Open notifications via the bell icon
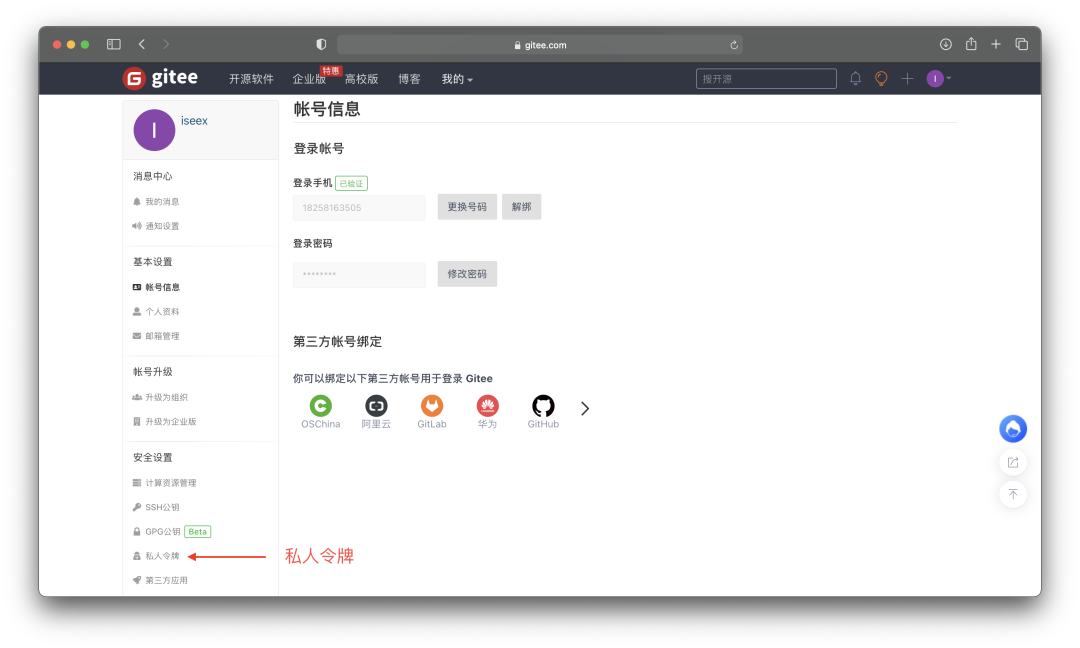 pyautogui.click(x=855, y=78)
